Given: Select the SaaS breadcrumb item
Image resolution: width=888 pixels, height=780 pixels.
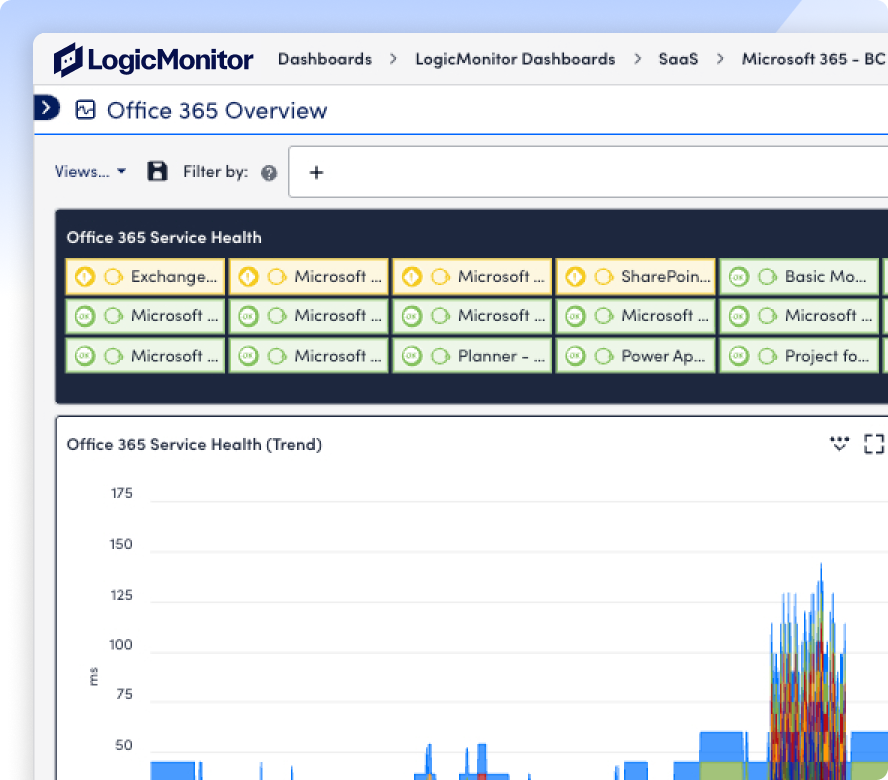Looking at the screenshot, I should coord(678,59).
